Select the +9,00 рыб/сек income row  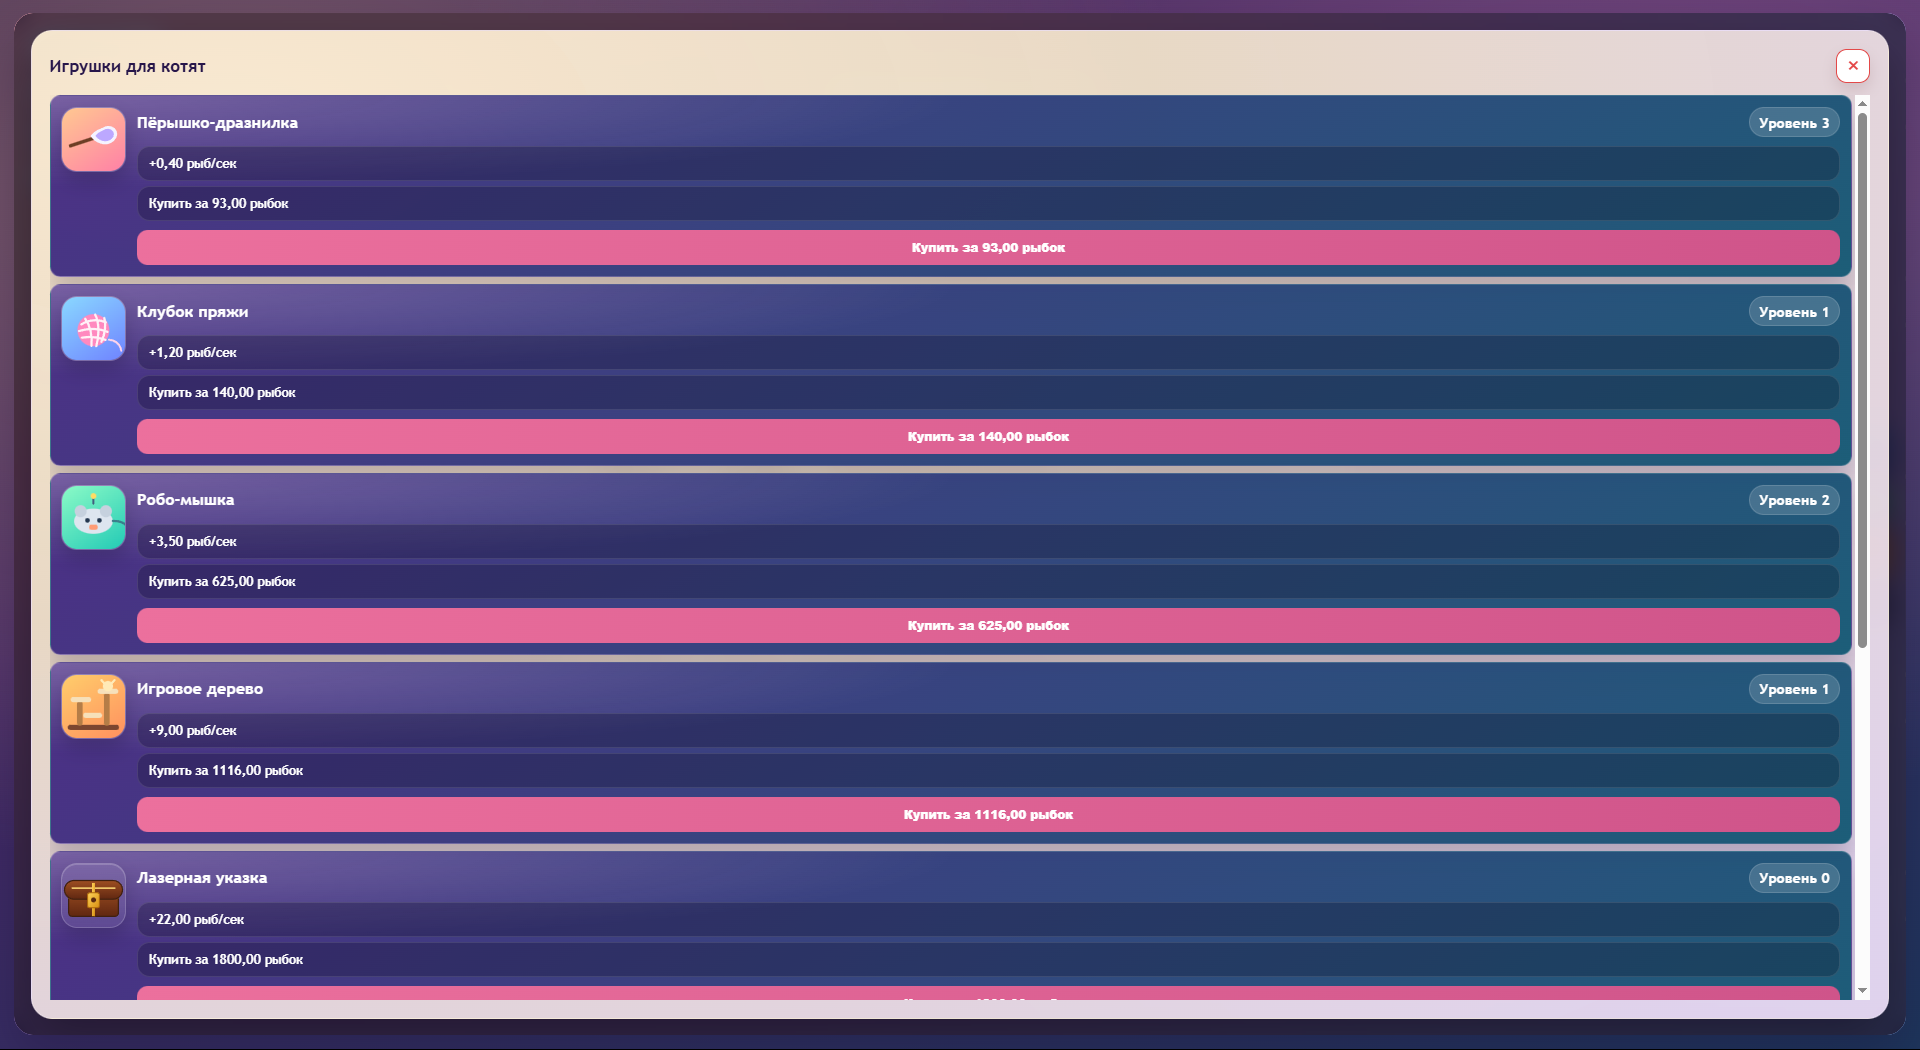point(987,731)
